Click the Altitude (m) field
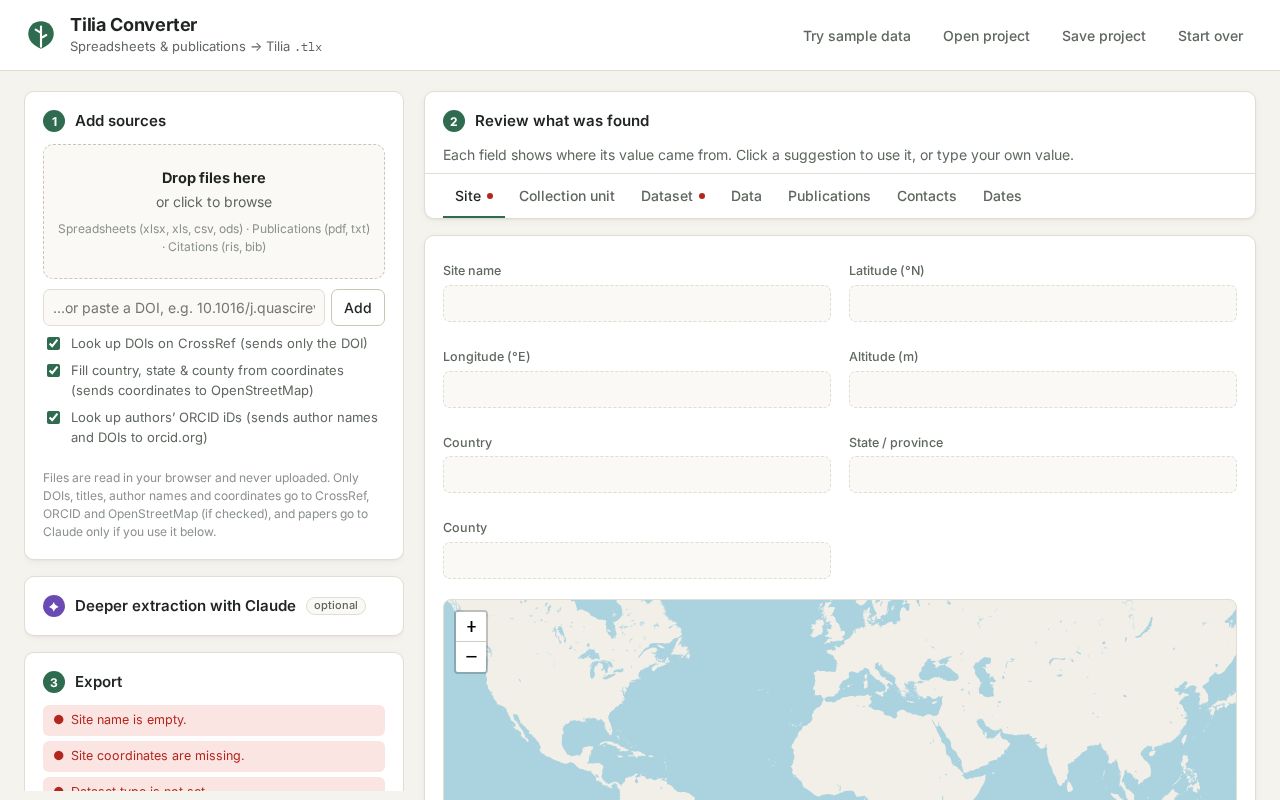 [x=1043, y=390]
